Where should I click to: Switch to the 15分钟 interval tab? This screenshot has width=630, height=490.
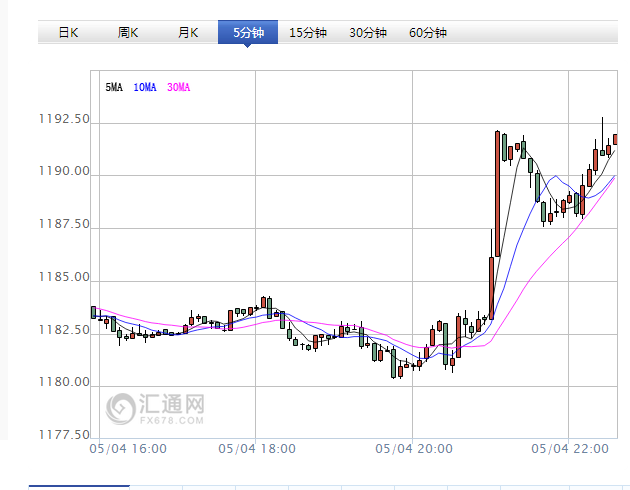click(x=308, y=33)
